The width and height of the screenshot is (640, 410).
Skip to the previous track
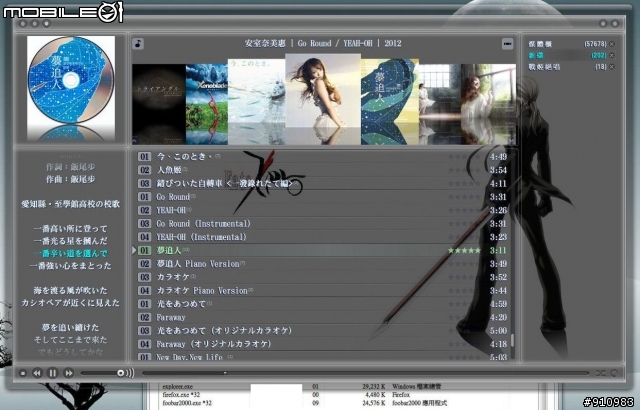(37, 373)
